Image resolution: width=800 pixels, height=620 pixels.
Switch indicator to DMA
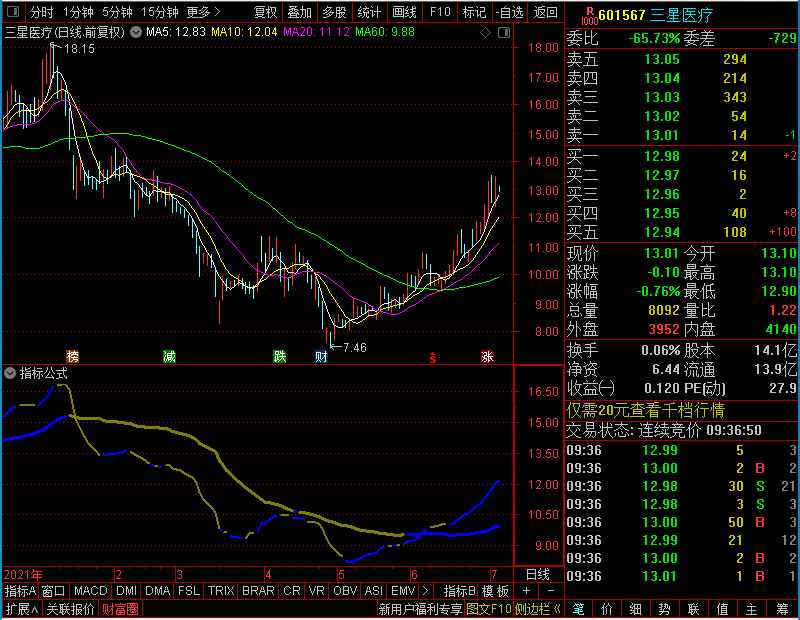coord(157,591)
